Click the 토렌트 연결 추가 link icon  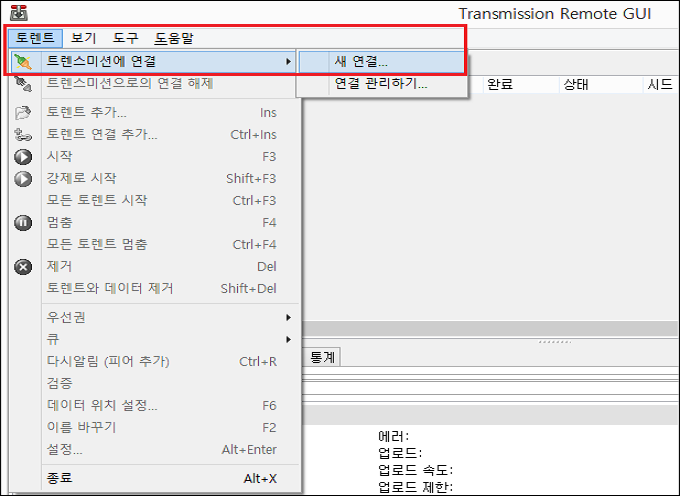coord(23,134)
